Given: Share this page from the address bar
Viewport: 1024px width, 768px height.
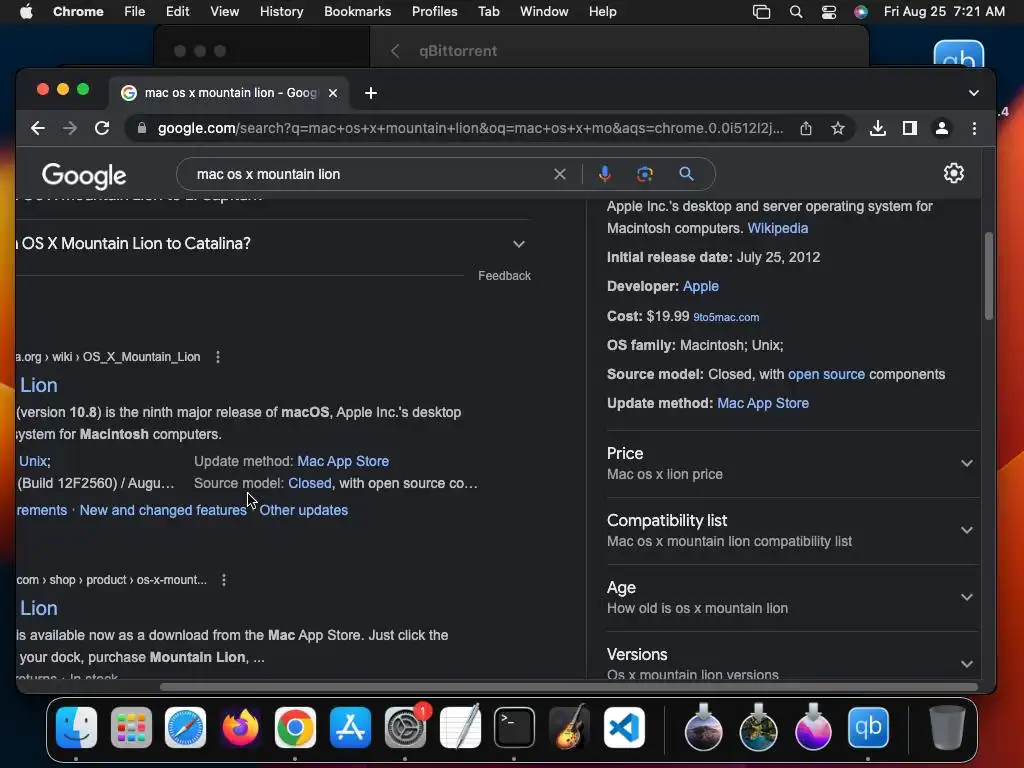Looking at the screenshot, I should click(x=806, y=128).
